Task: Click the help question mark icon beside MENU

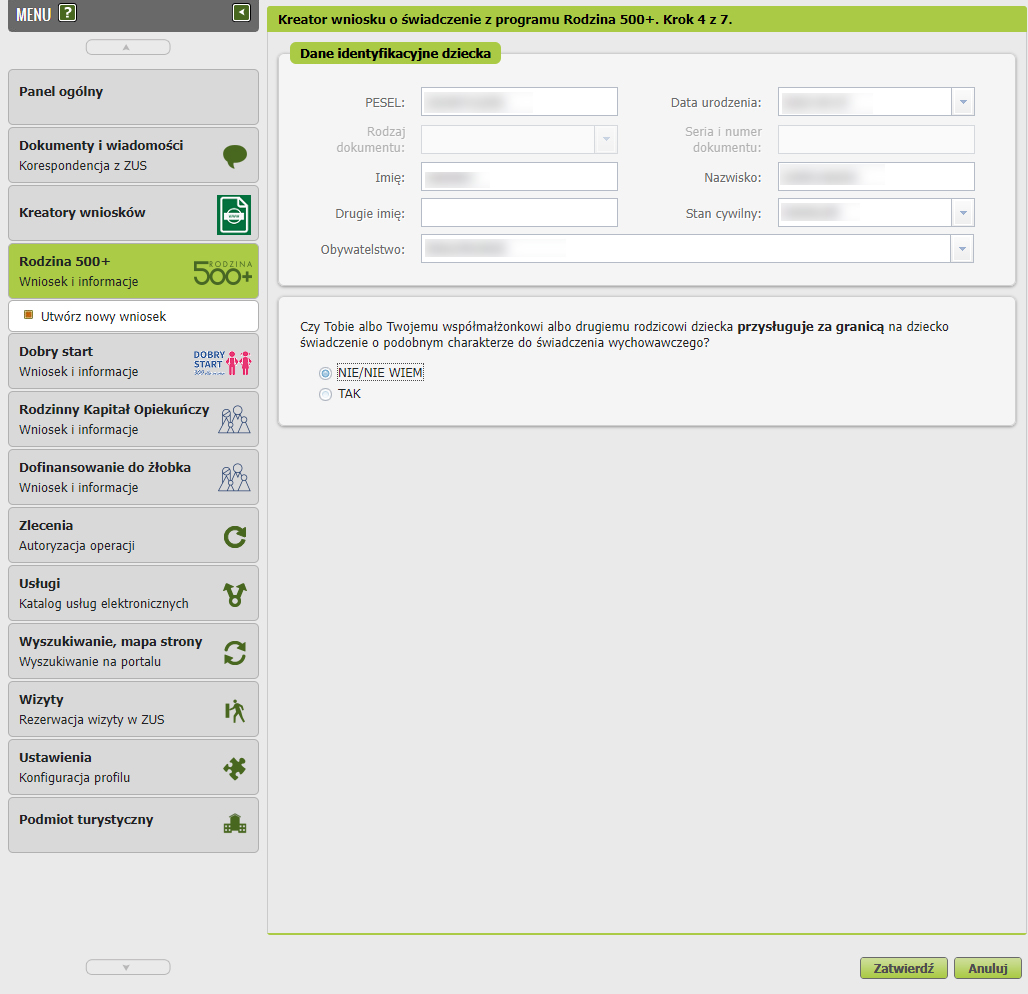Action: point(67,13)
